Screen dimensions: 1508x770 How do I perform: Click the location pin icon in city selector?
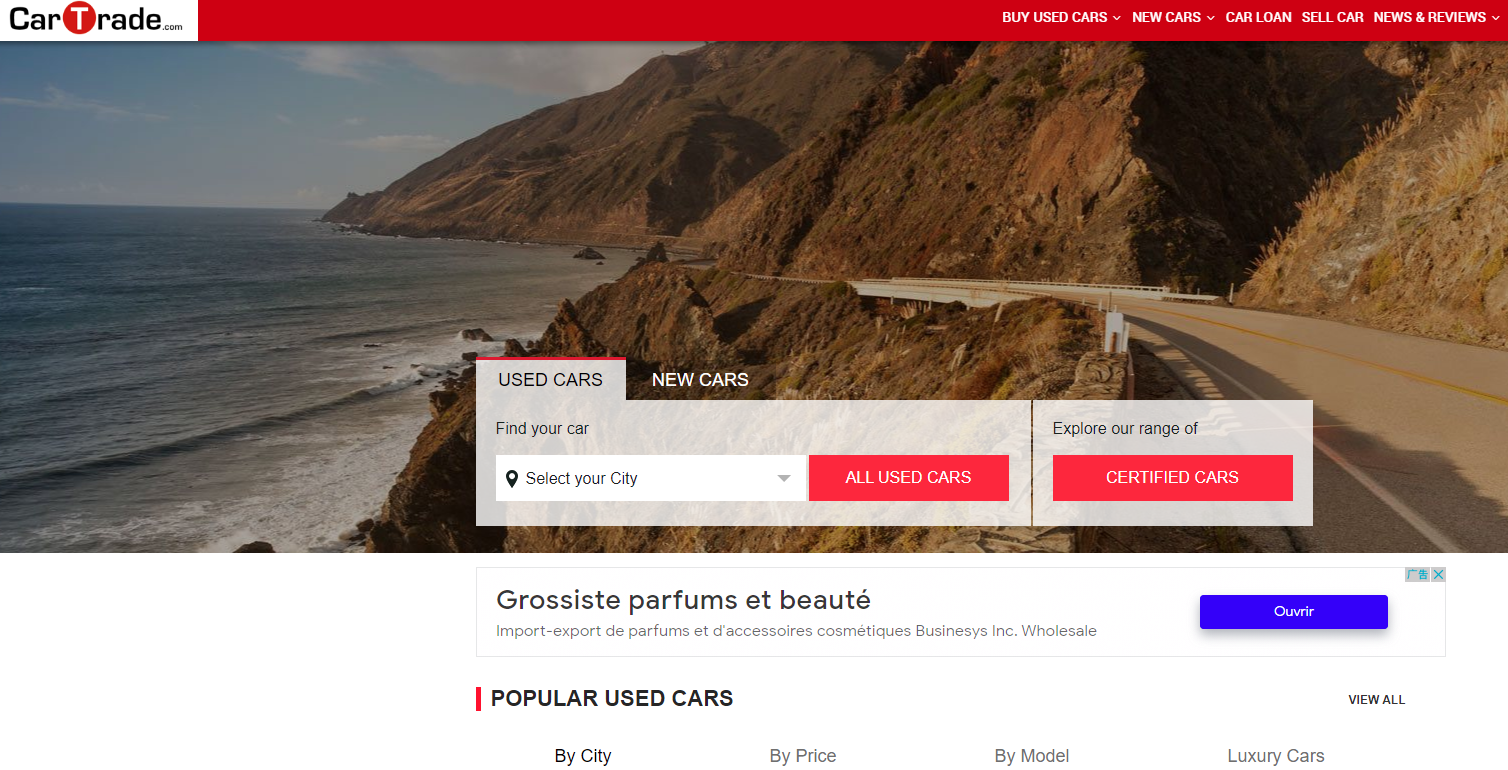coord(512,479)
